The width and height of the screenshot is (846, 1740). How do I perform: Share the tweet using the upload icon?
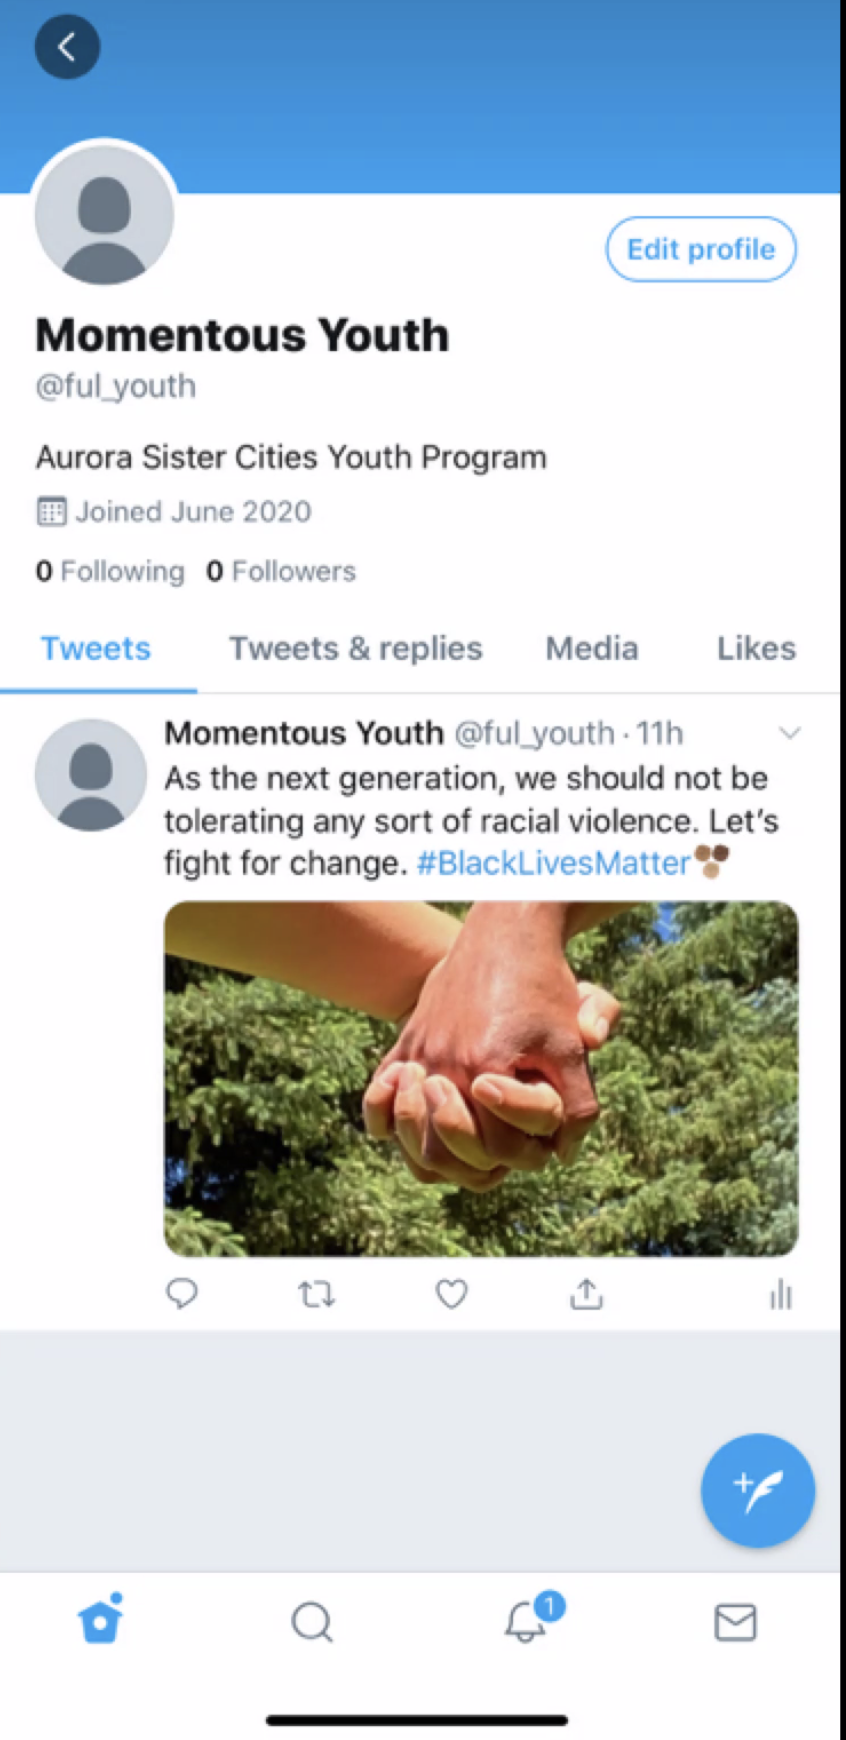click(x=587, y=1294)
